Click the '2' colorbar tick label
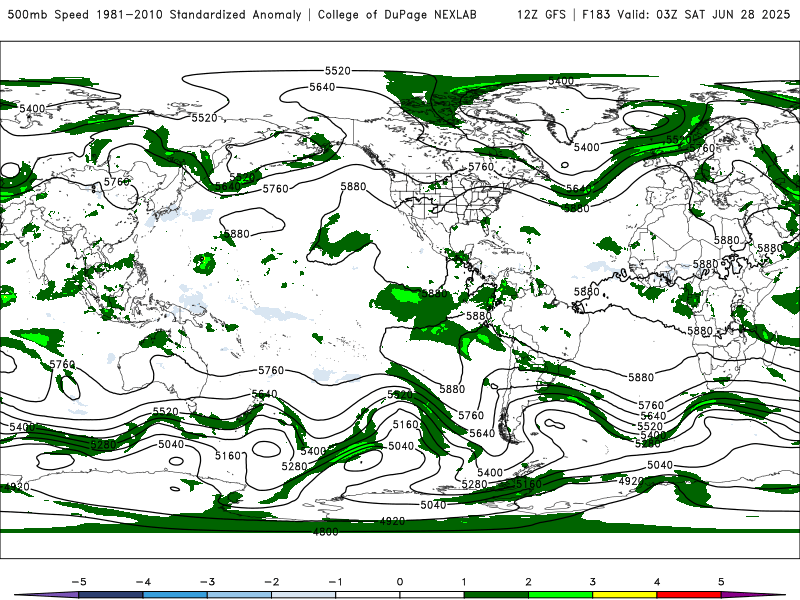 528,582
